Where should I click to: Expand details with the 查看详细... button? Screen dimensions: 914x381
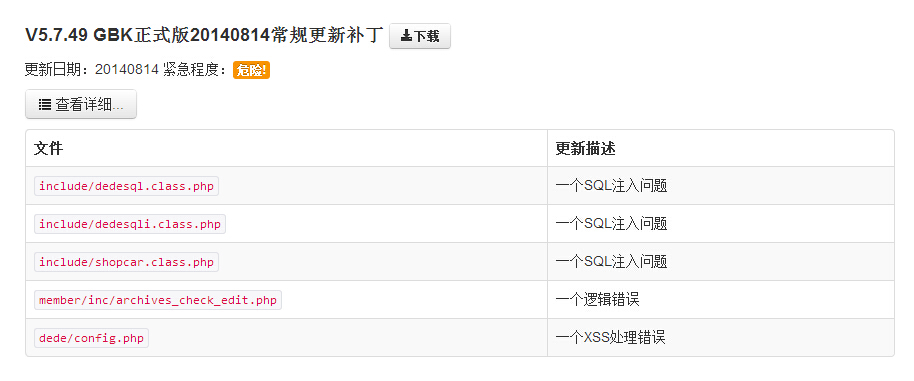tap(81, 104)
